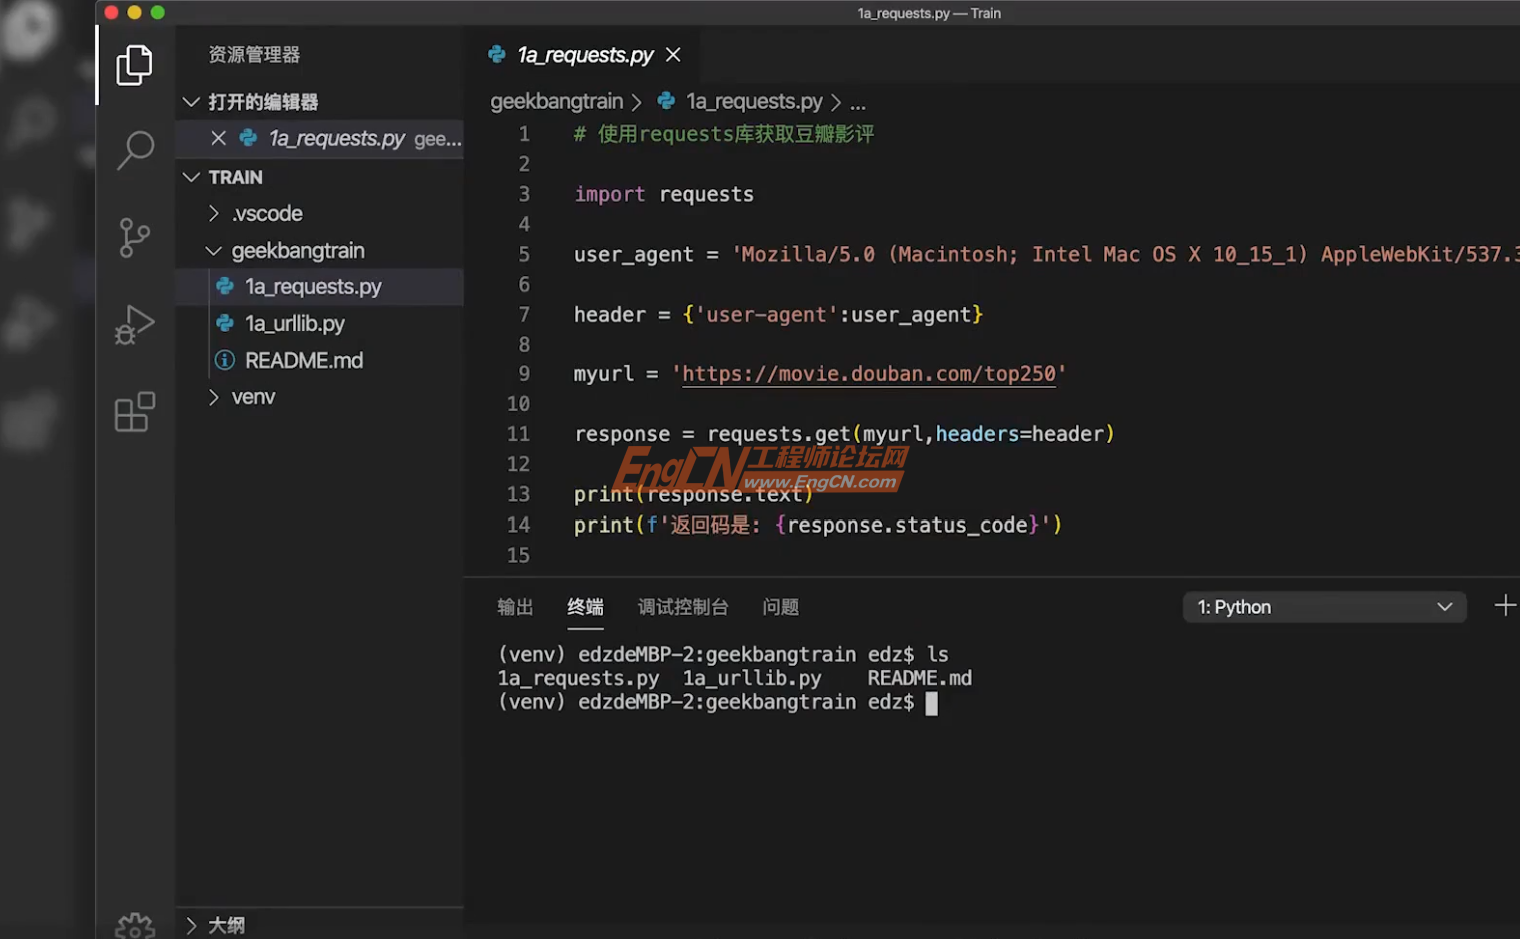Click the Python file icon beside 1a_requests.py tab
The width and height of the screenshot is (1520, 939).
(x=497, y=55)
